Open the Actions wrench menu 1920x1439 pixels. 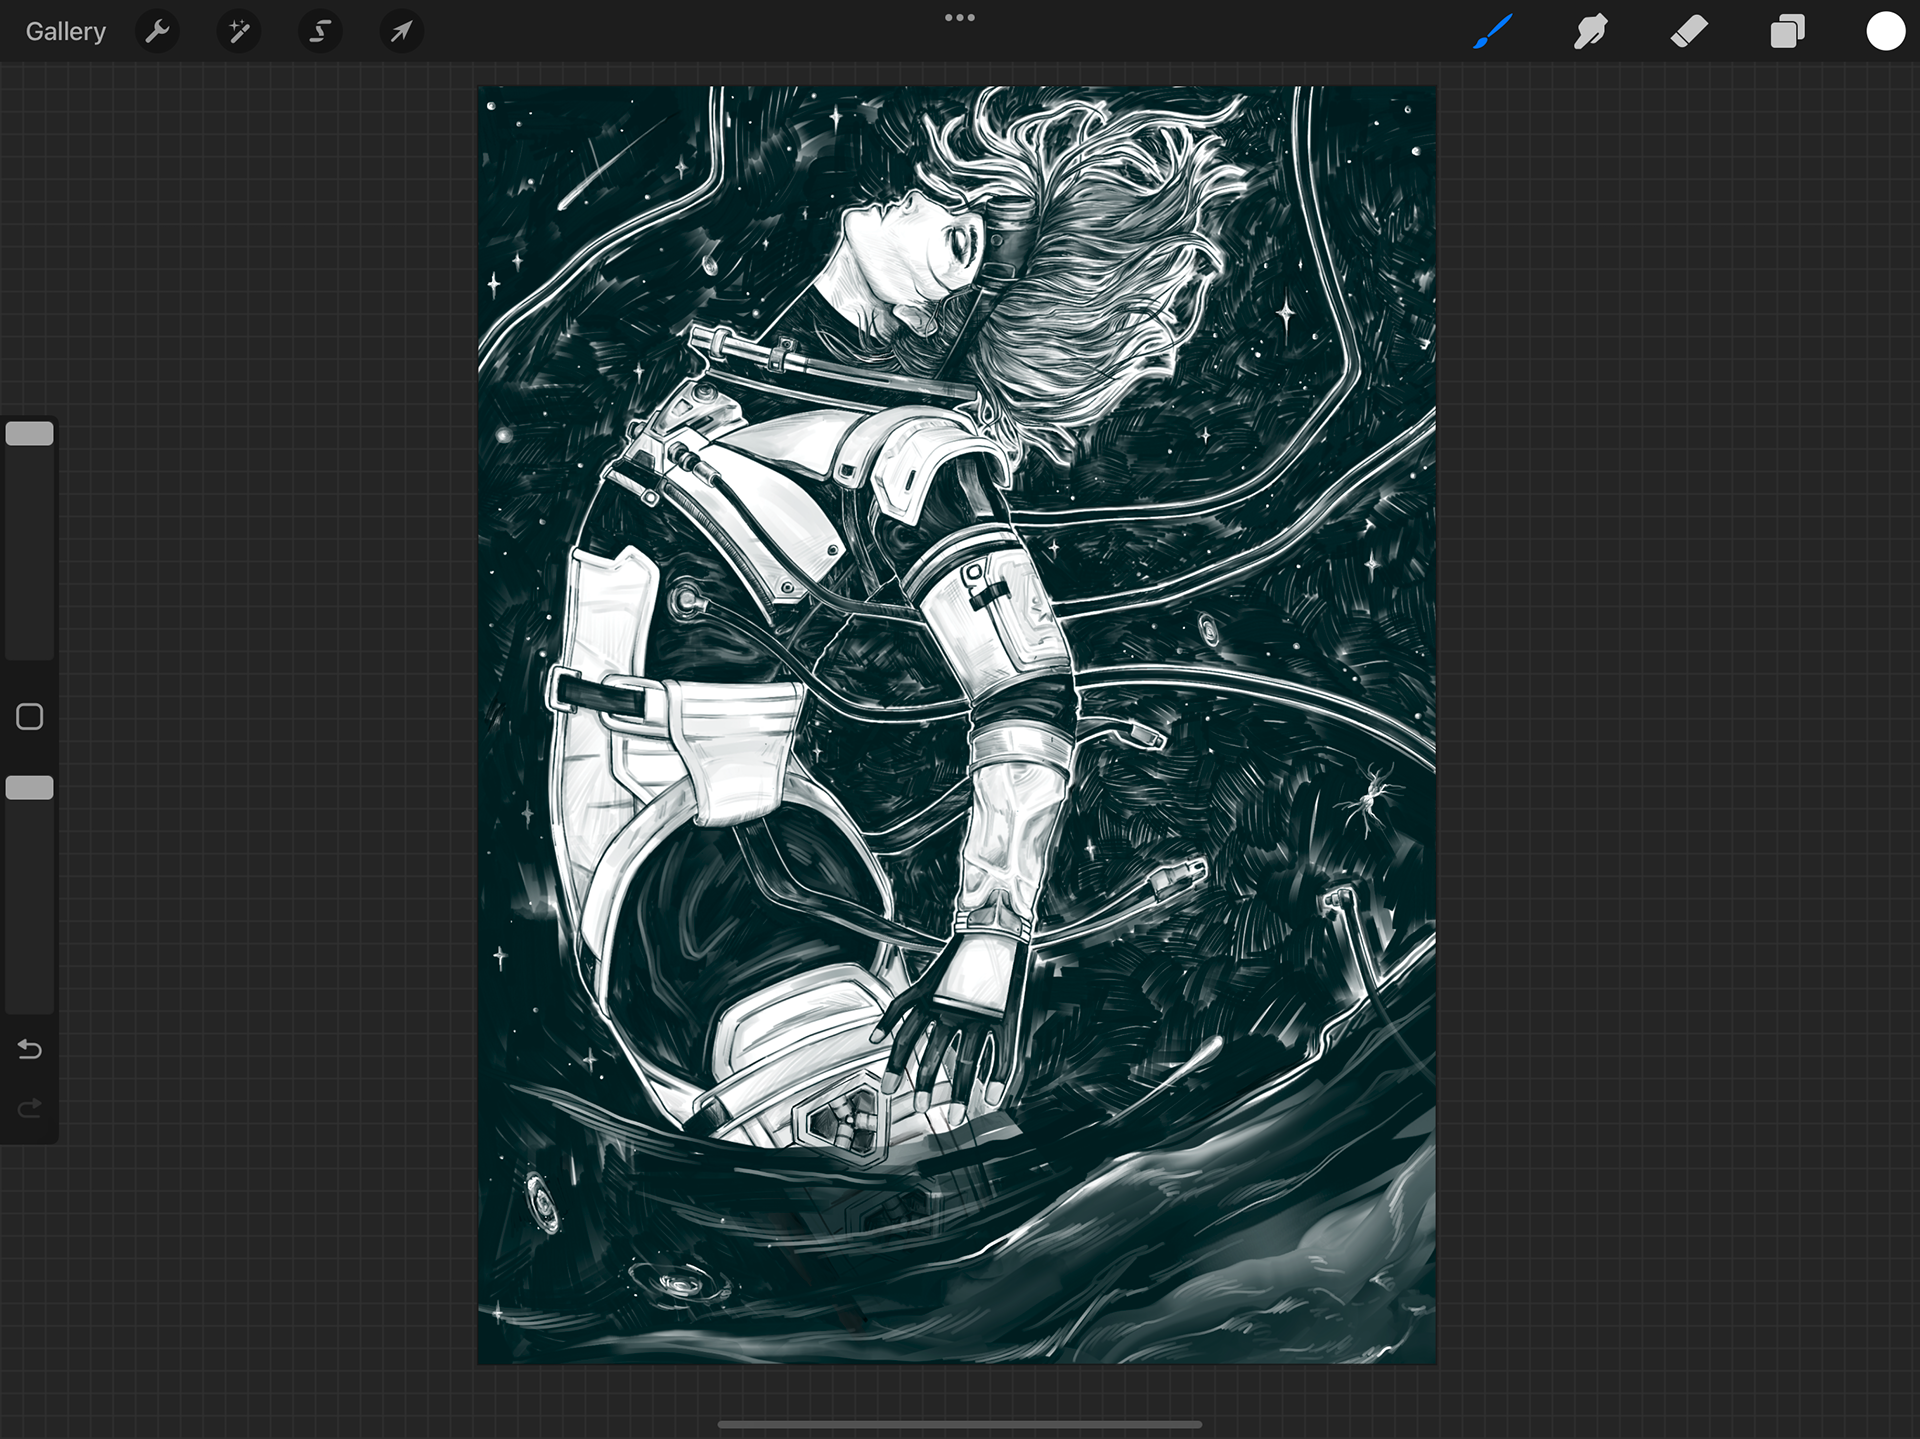point(157,32)
